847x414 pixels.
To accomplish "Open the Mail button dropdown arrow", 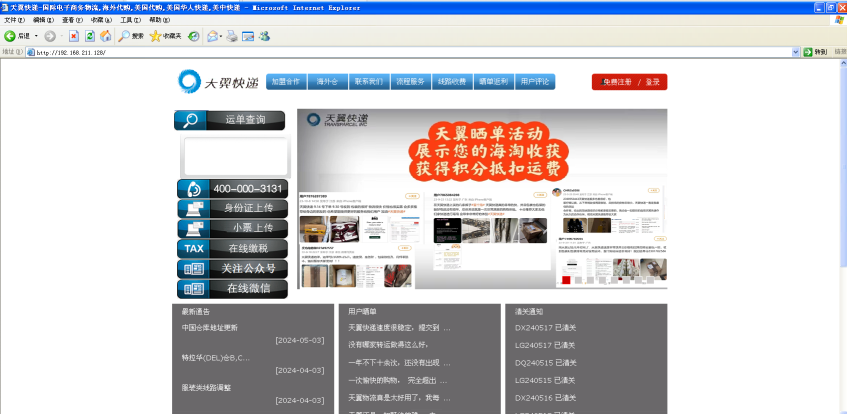I will (x=221, y=36).
